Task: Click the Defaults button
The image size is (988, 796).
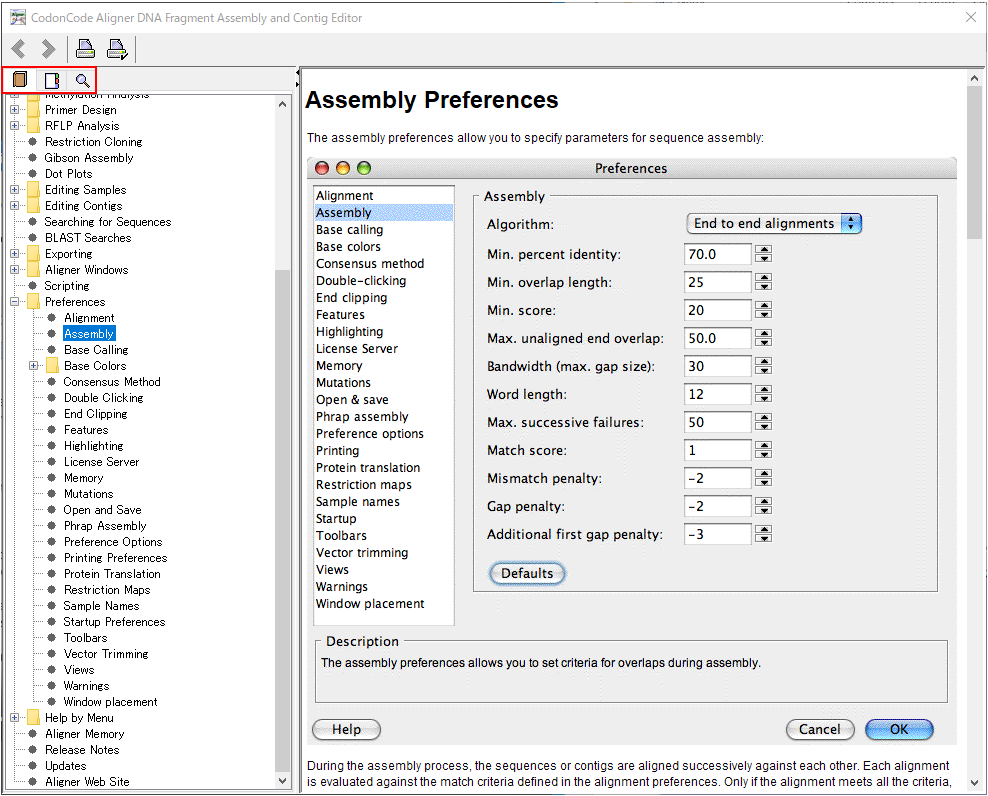Action: (x=527, y=573)
